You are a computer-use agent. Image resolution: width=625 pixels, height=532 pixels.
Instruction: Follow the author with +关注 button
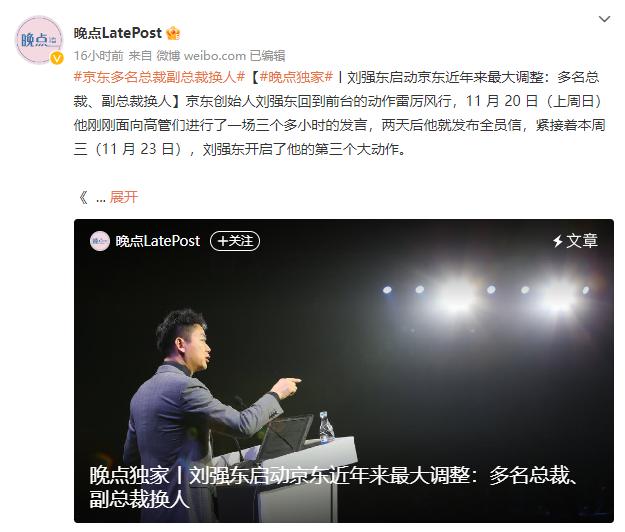click(235, 241)
